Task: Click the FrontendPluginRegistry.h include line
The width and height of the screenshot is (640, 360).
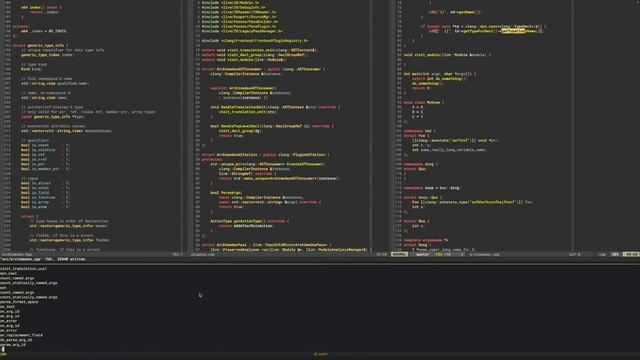Action: pyautogui.click(x=255, y=40)
